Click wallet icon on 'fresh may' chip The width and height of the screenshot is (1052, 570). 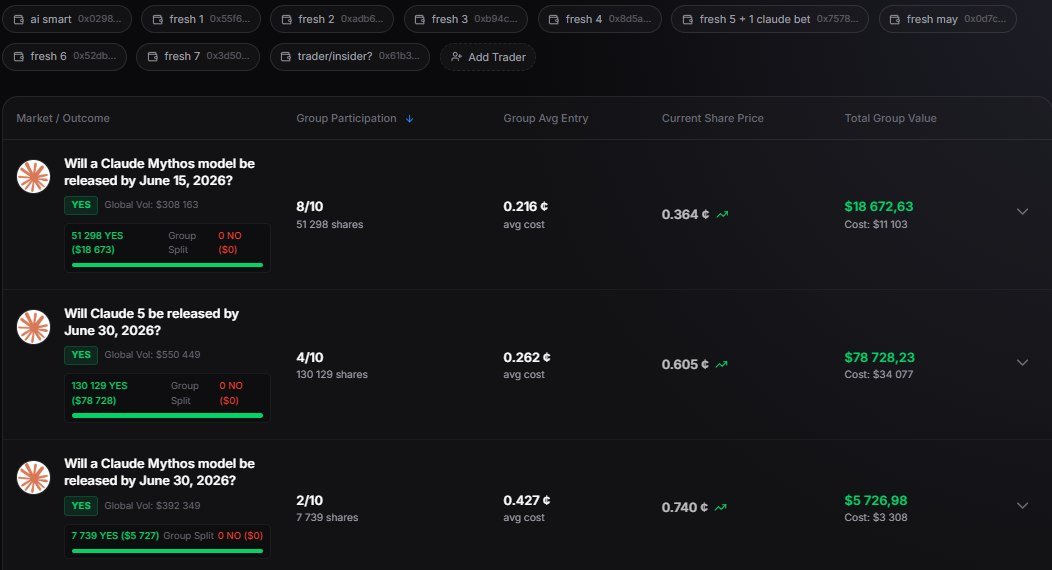[895, 19]
